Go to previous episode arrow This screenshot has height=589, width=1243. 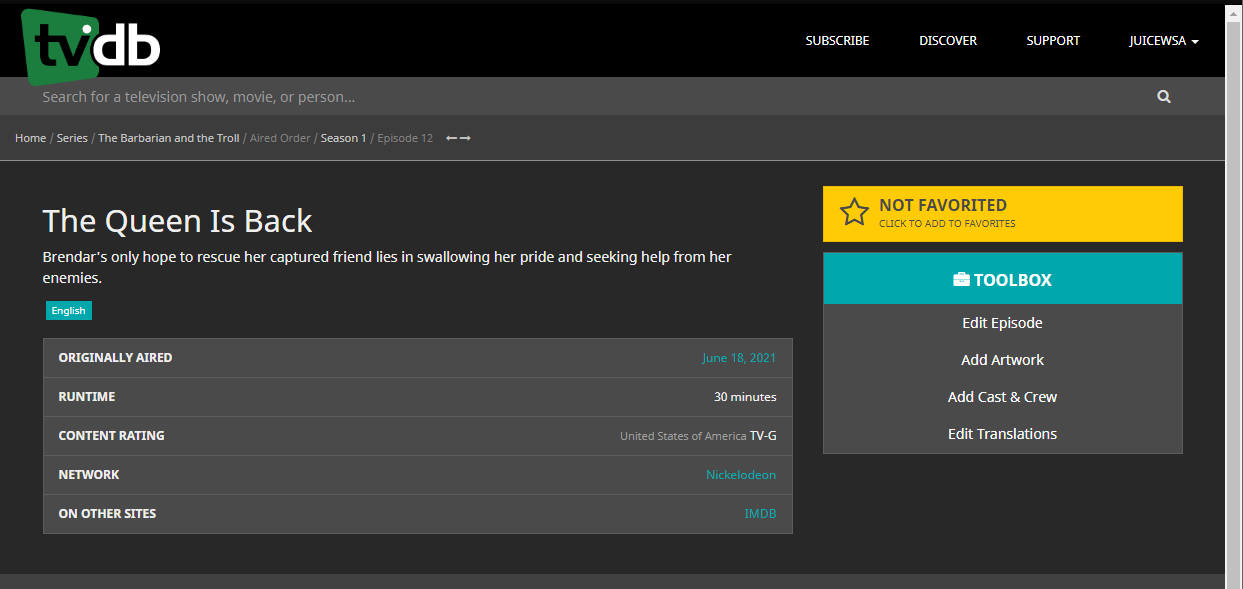[452, 138]
